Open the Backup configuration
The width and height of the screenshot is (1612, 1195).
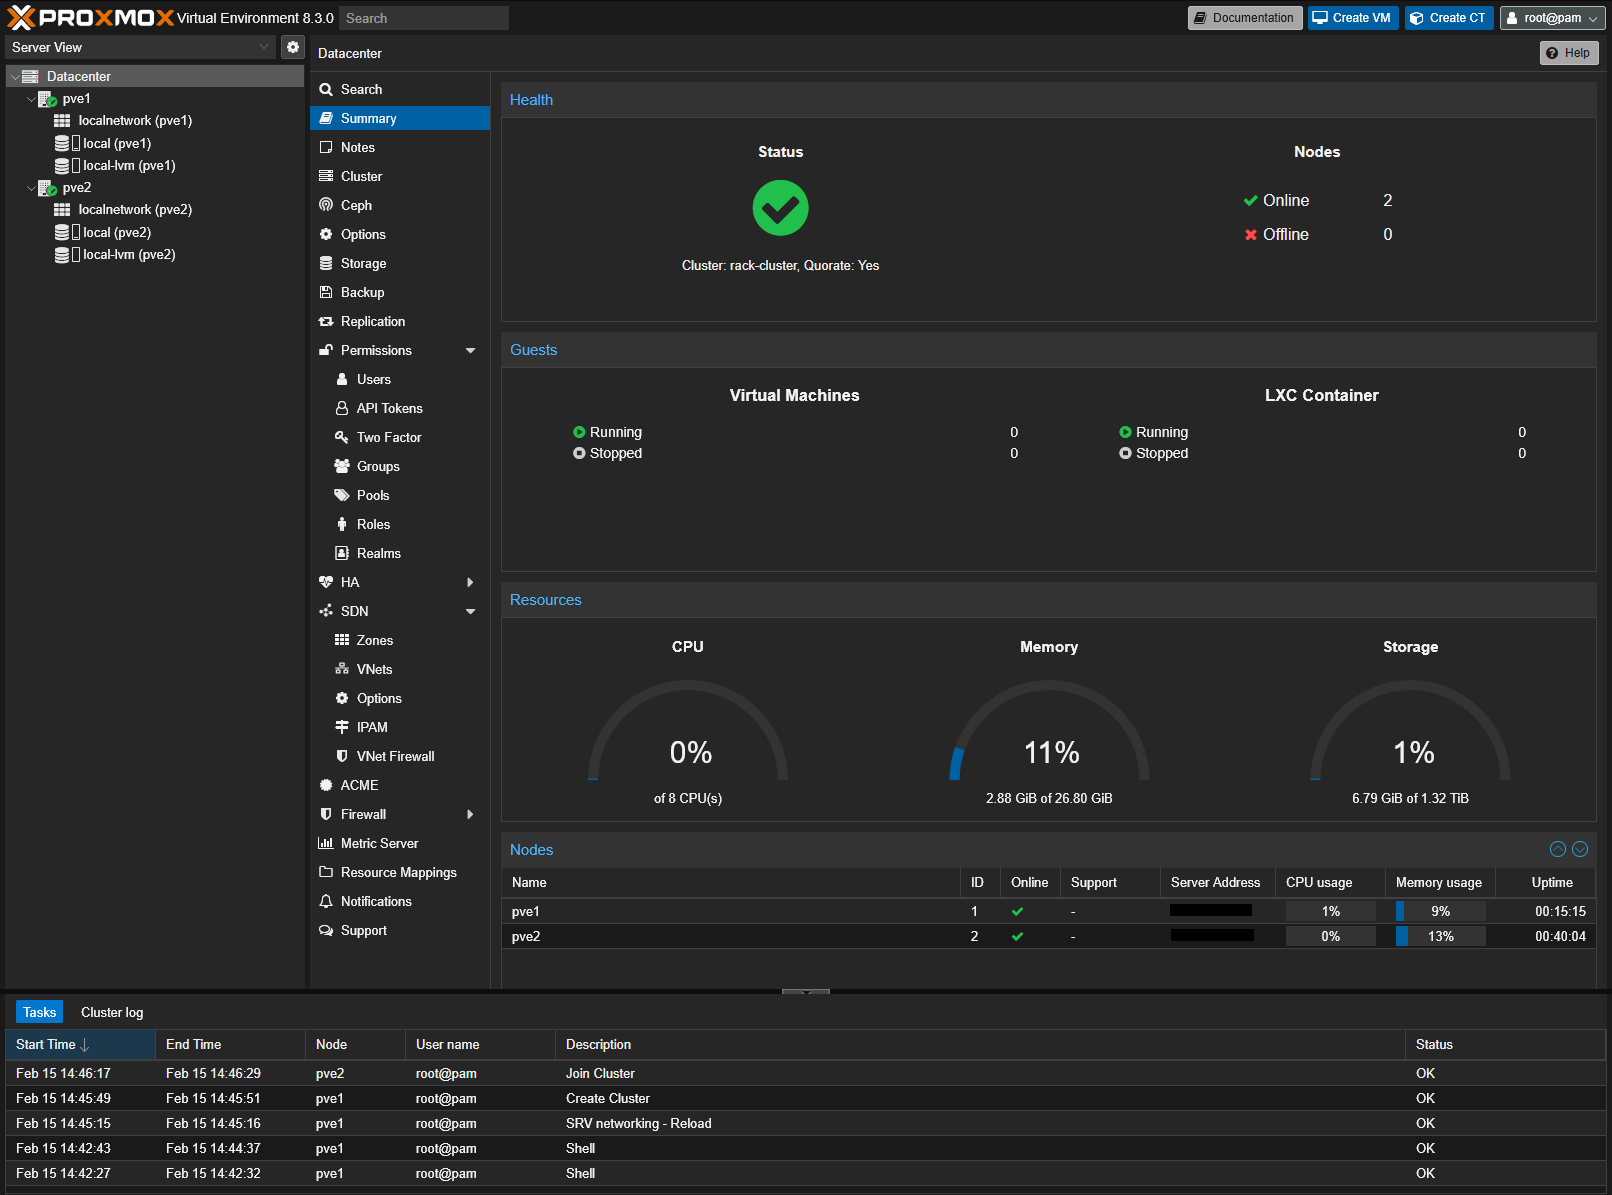tap(361, 292)
